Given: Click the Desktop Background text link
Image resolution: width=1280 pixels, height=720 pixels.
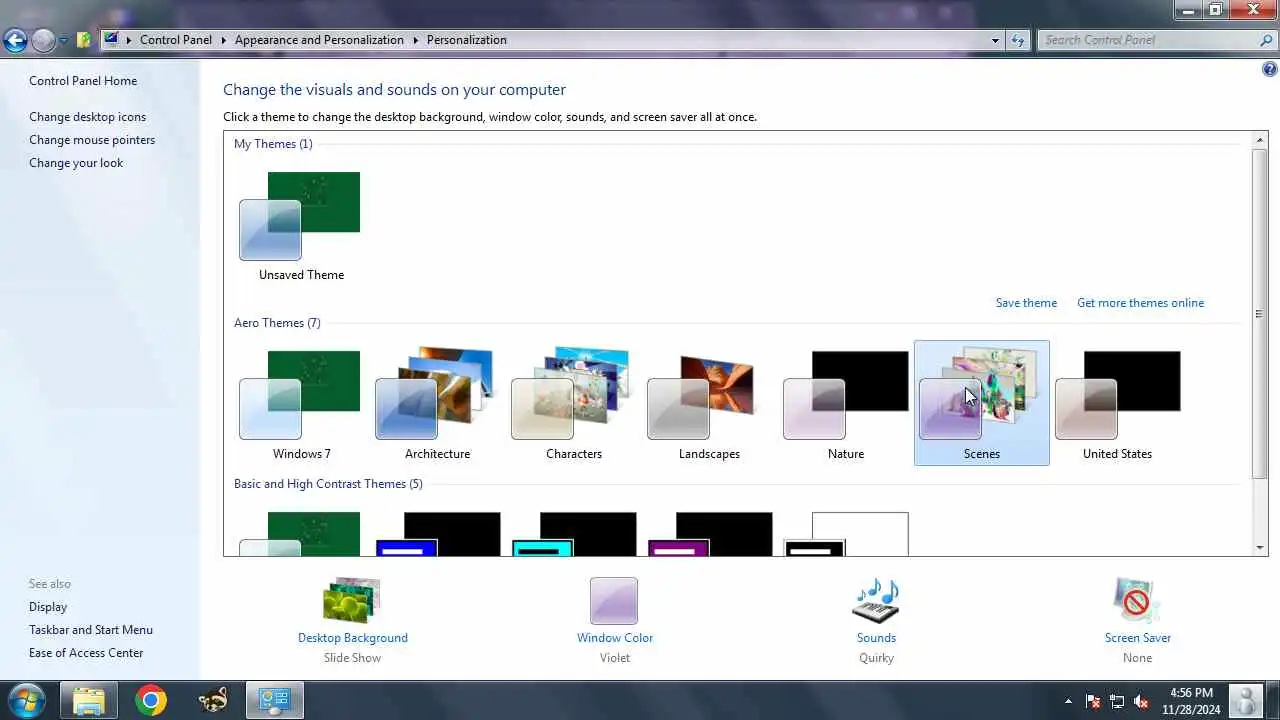Looking at the screenshot, I should [353, 638].
